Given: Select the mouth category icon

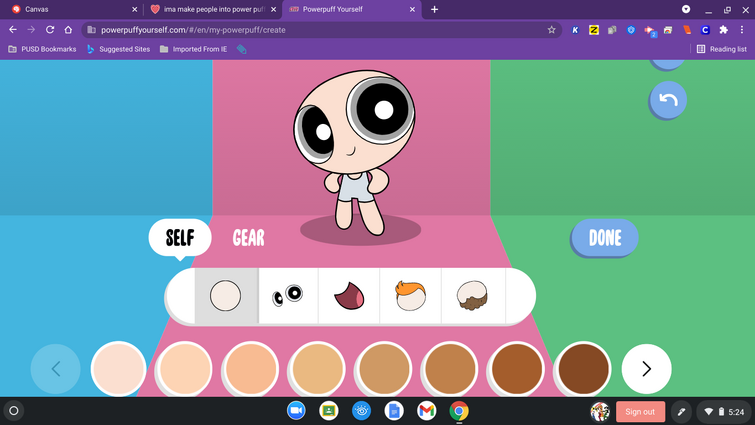Looking at the screenshot, I should point(349,296).
